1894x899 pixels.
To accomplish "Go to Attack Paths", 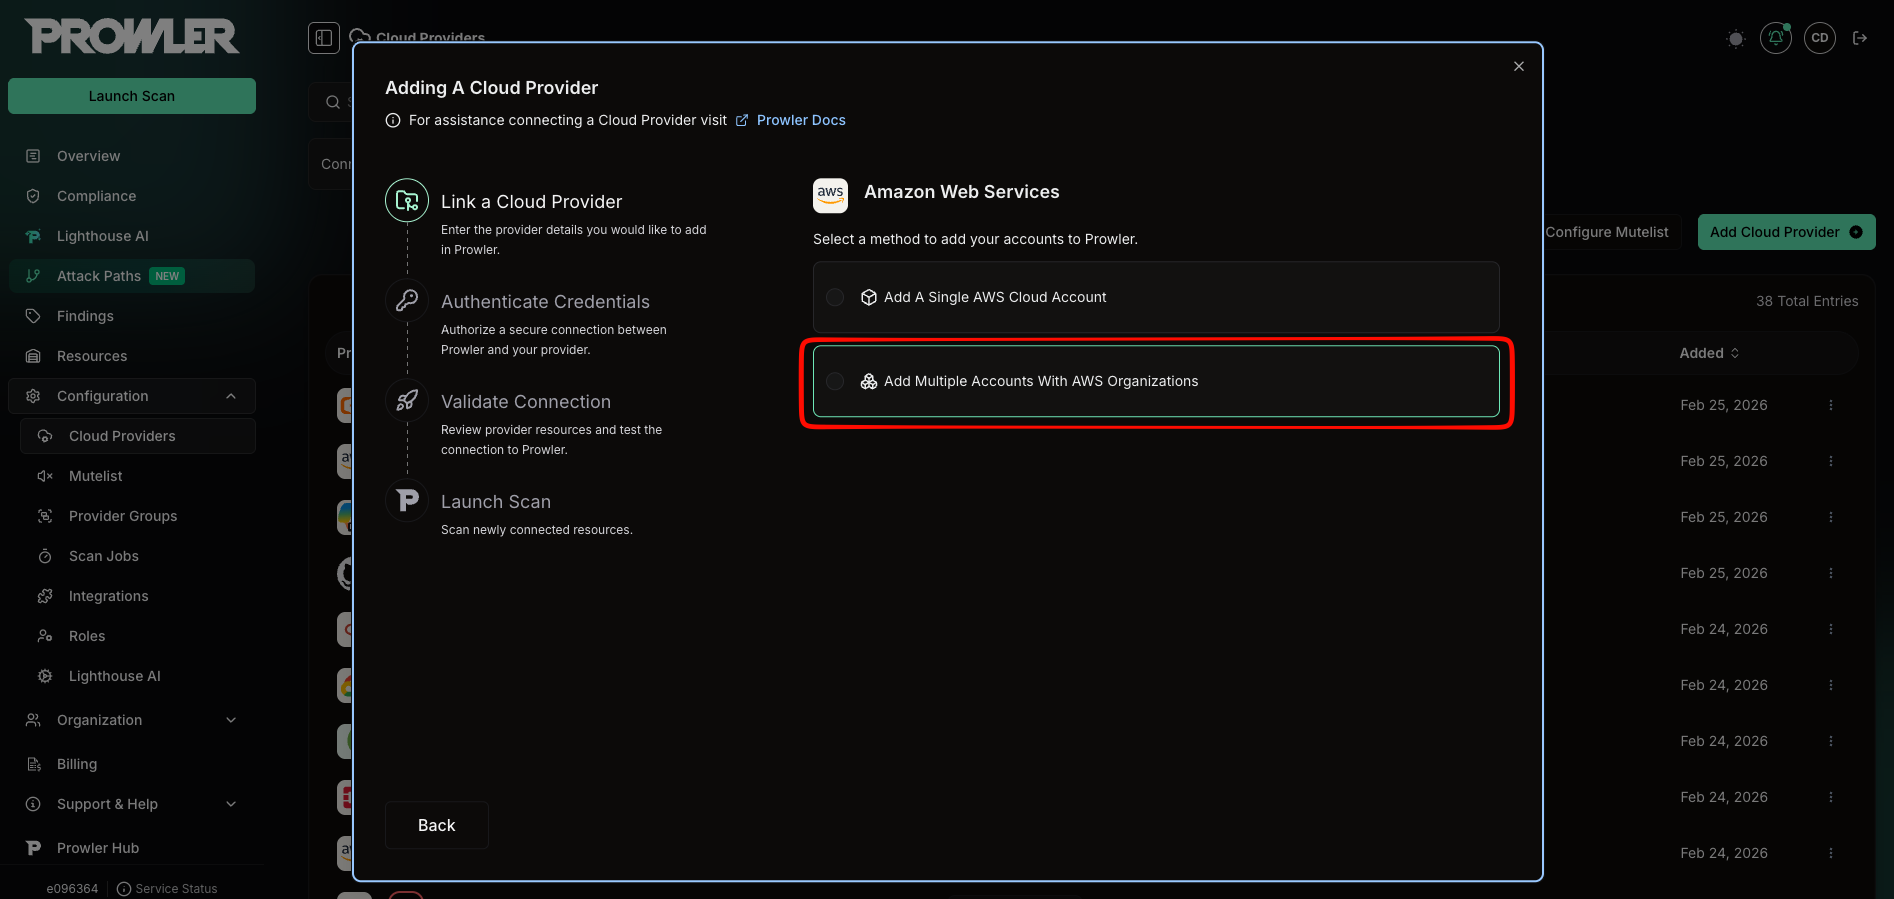I will (99, 276).
